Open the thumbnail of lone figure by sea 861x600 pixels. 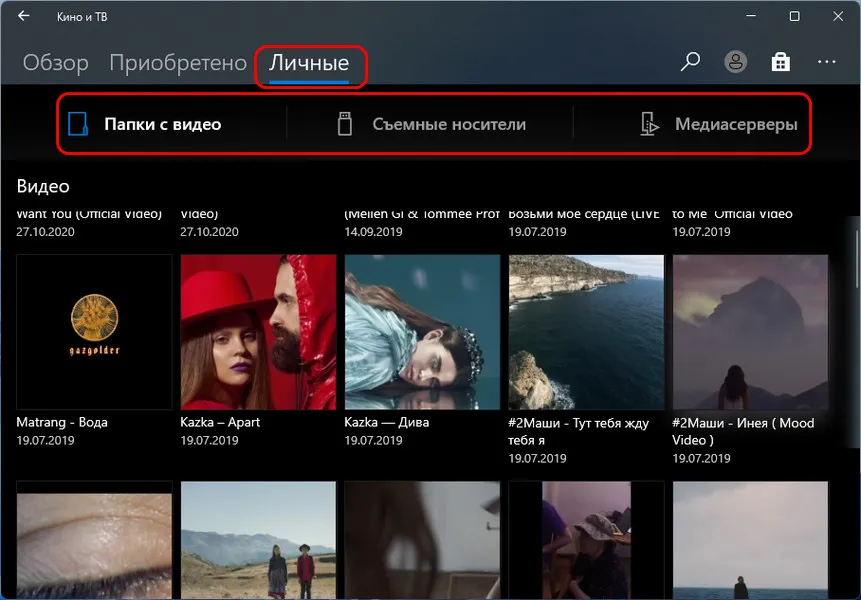point(750,540)
